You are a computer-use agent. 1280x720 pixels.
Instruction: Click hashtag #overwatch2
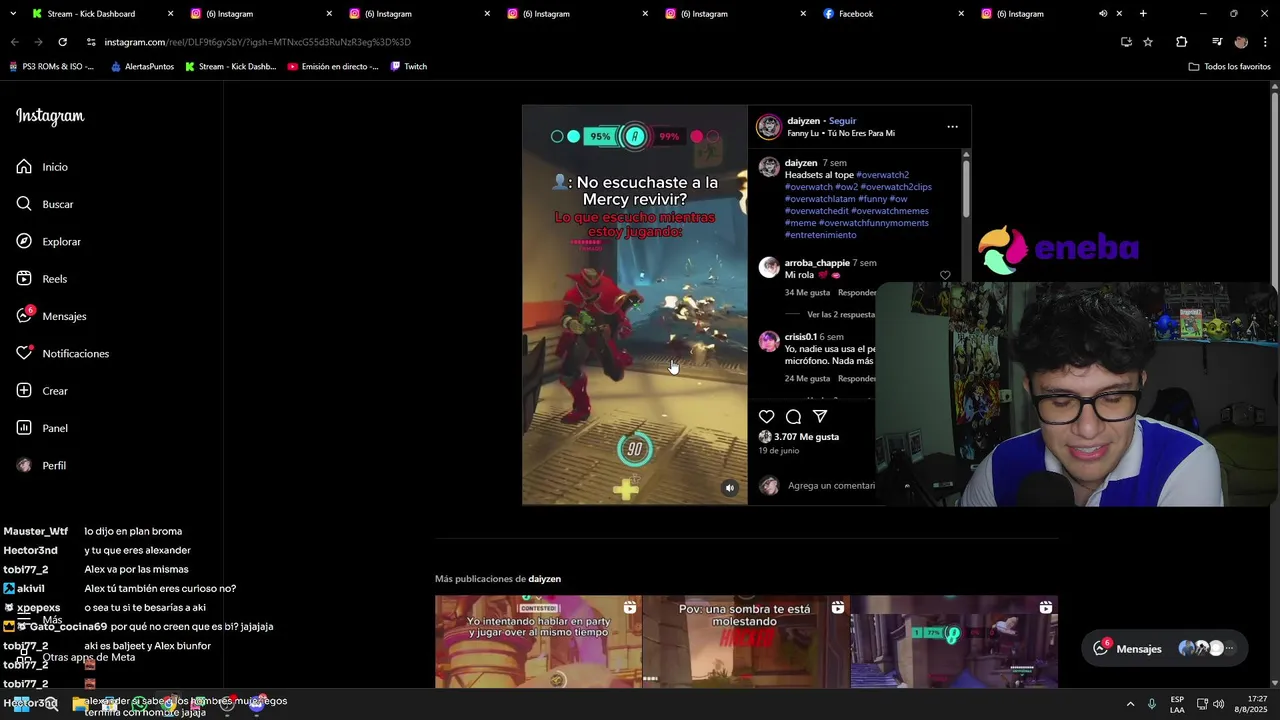[x=882, y=175]
